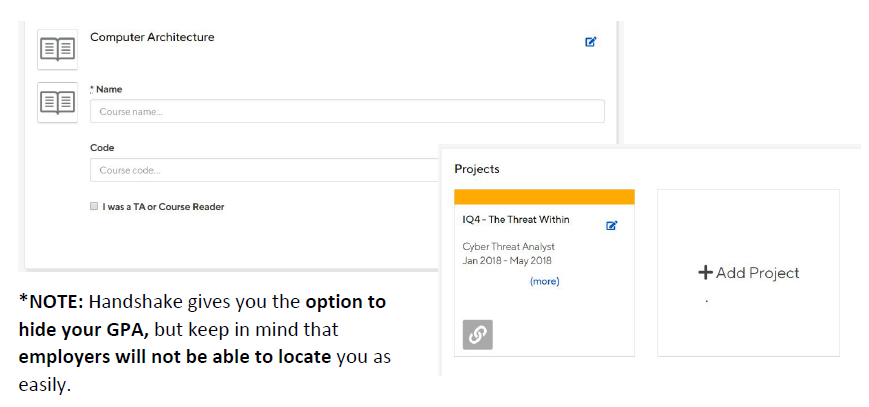Open the IQ4 - The Threat Within project title
Screen dimensions: 869x407
pyautogui.click(x=515, y=220)
